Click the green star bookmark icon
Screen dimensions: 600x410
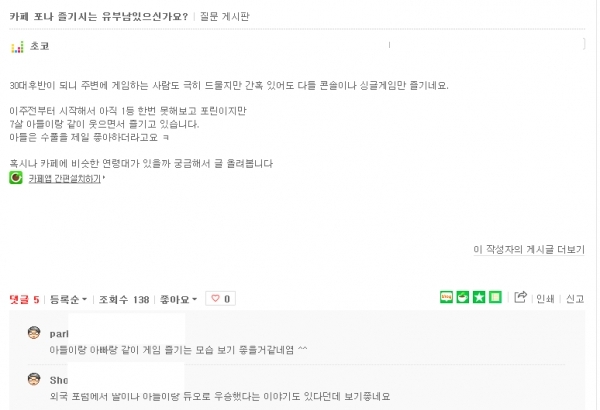479,297
